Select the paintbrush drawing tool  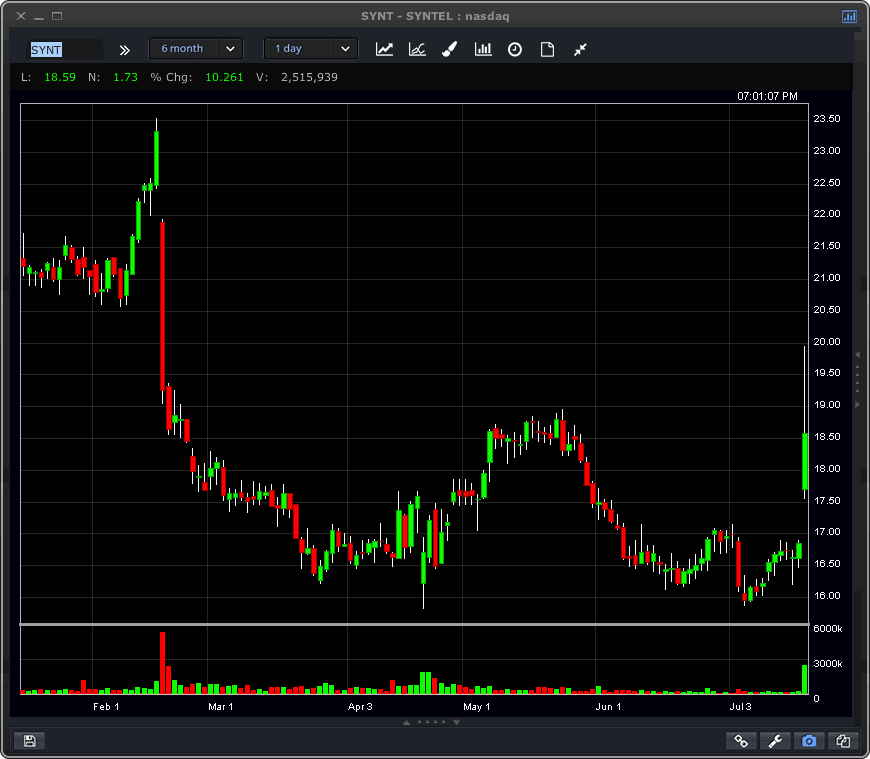tap(449, 49)
